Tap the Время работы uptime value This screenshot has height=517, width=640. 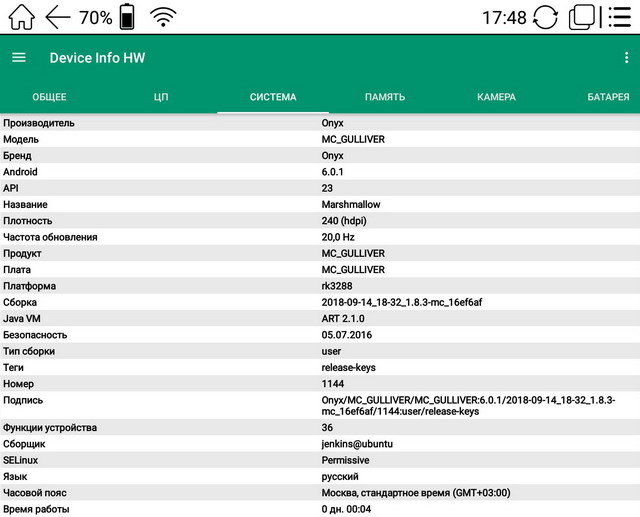(346, 509)
